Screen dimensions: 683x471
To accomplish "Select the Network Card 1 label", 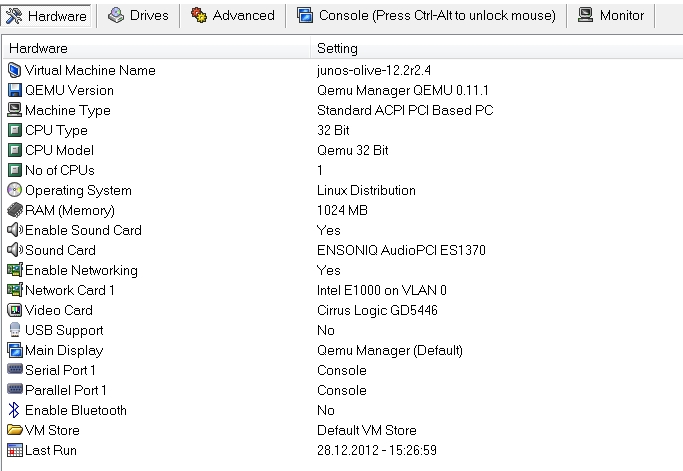I will click(70, 291).
